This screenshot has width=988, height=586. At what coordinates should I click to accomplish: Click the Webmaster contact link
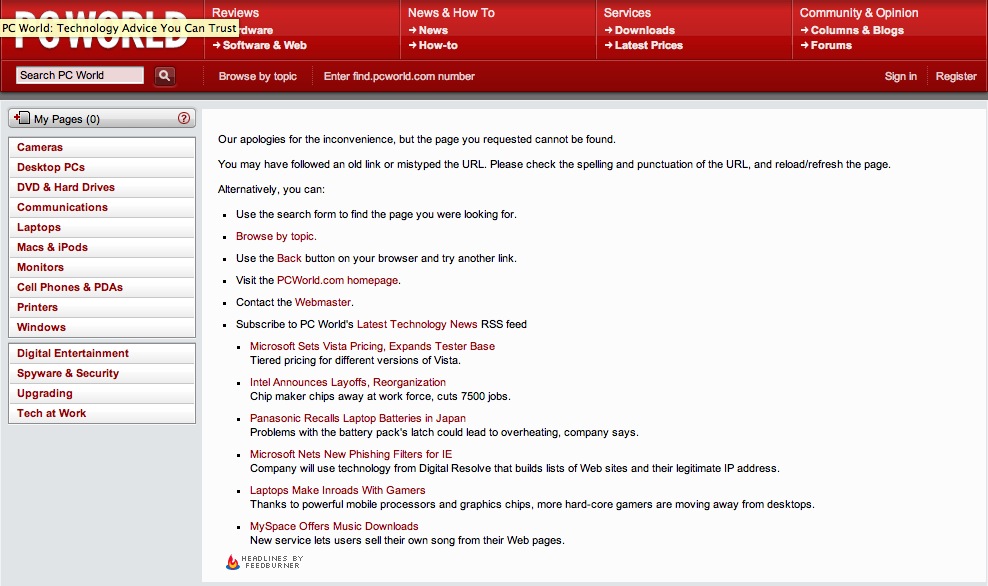point(323,302)
